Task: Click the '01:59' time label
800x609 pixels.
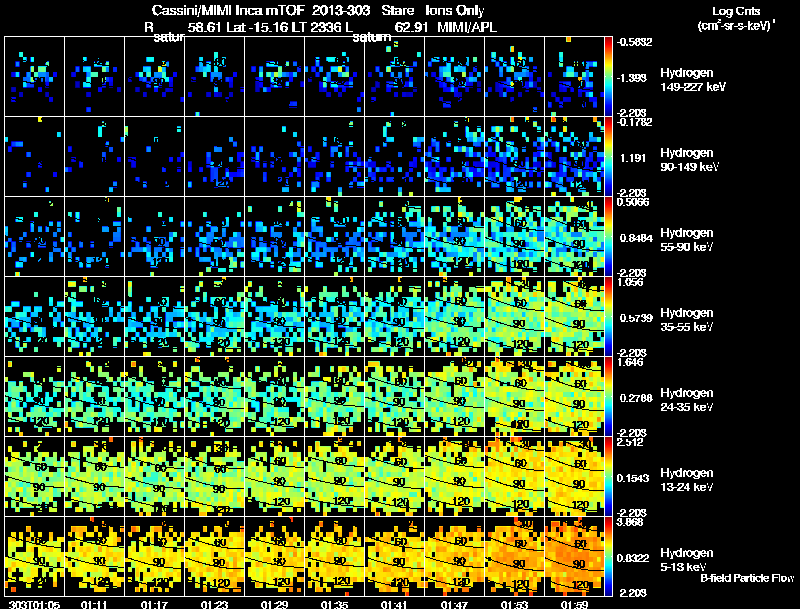Action: [x=574, y=604]
